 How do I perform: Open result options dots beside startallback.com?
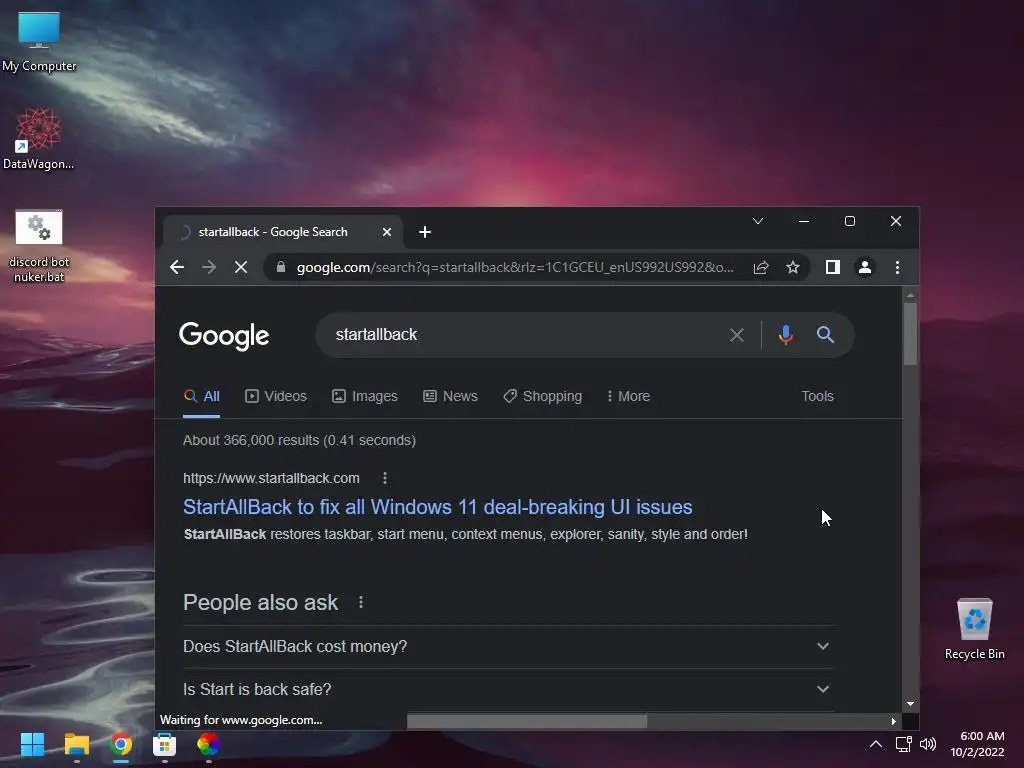[x=385, y=478]
